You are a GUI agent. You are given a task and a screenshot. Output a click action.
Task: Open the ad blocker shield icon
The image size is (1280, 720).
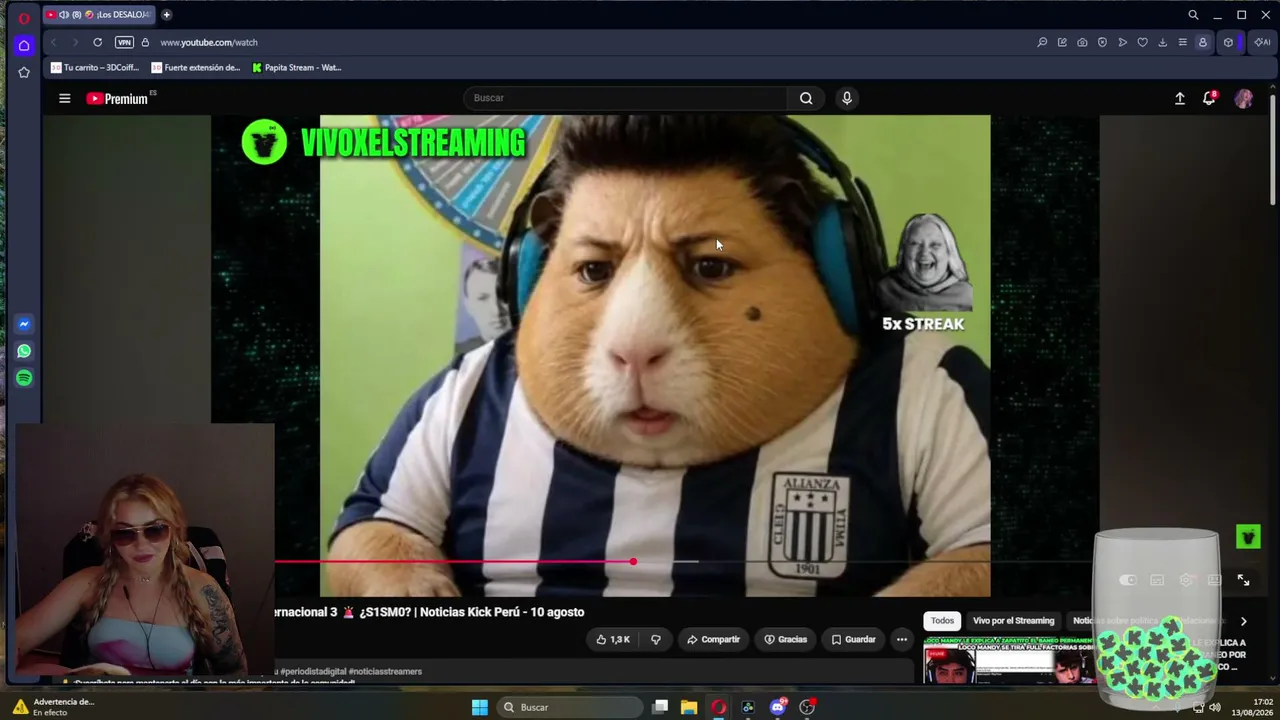coord(1102,42)
